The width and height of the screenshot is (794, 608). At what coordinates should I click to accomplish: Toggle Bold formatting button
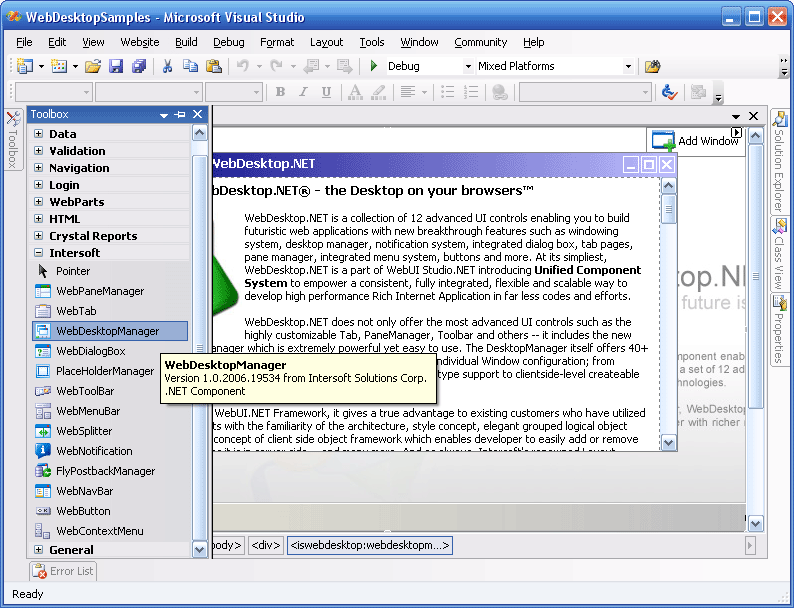[x=280, y=92]
